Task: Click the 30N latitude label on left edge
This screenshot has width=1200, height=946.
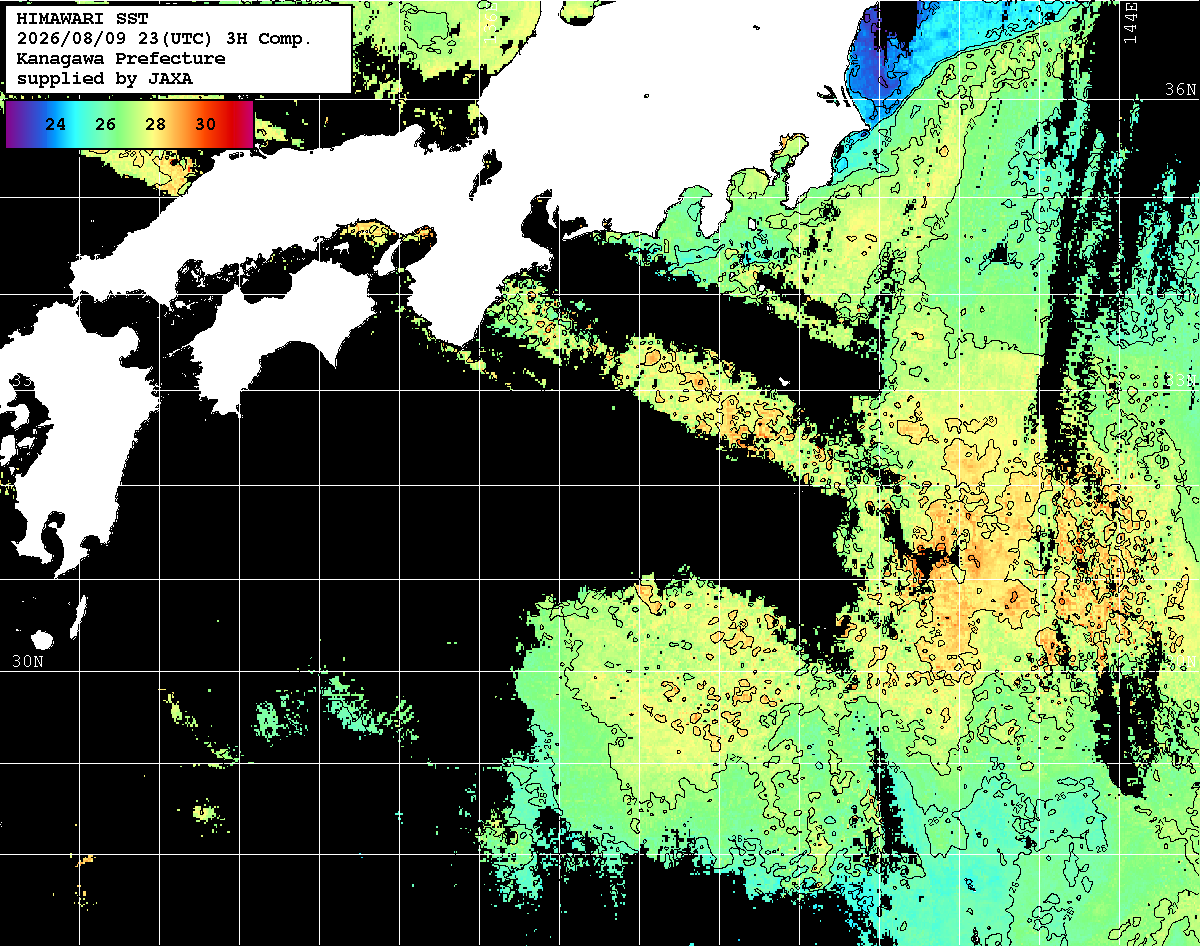Action: (27, 662)
